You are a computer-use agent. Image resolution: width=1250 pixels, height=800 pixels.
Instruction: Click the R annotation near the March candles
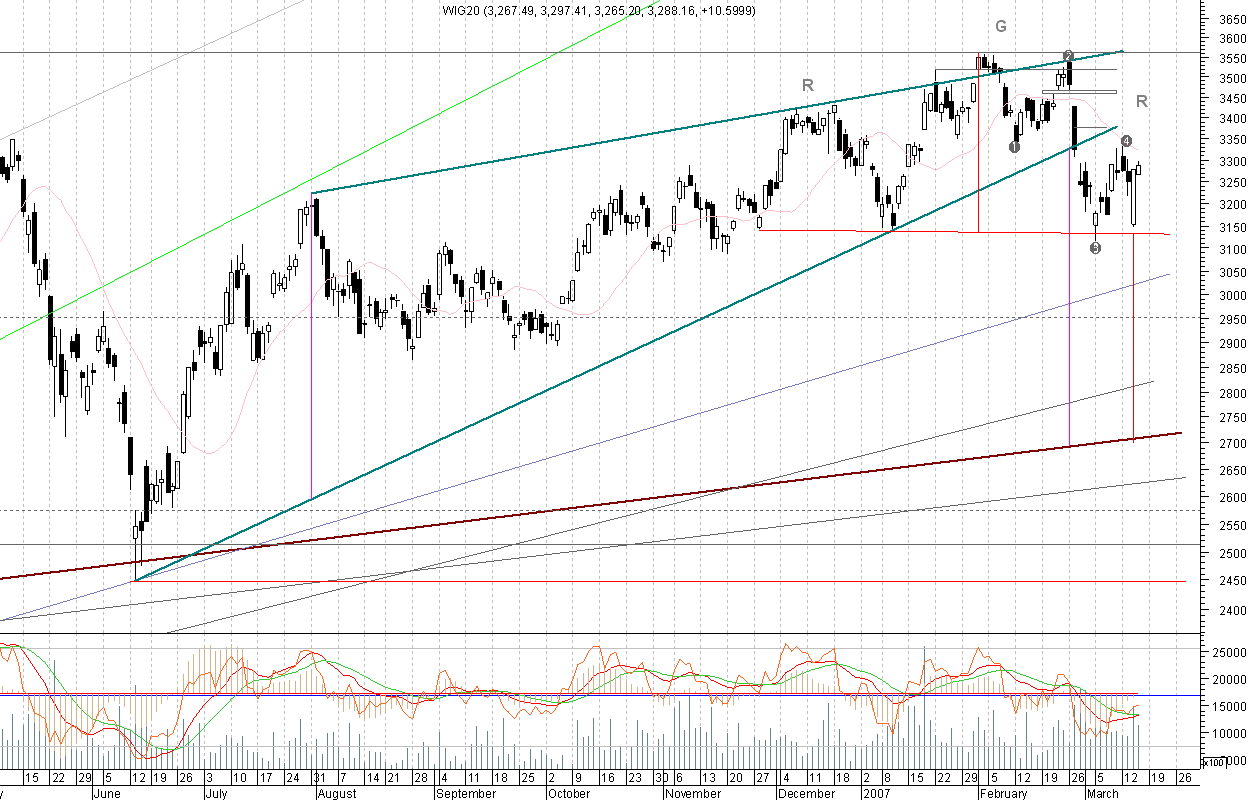click(x=1142, y=101)
